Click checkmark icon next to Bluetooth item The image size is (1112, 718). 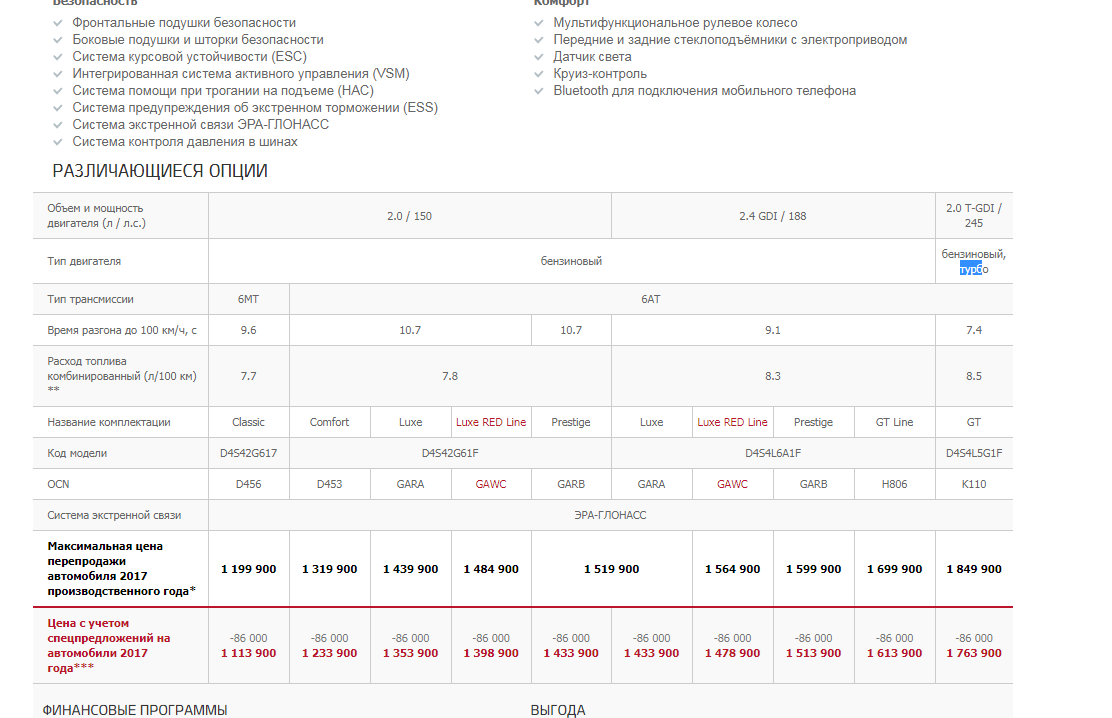[x=541, y=91]
